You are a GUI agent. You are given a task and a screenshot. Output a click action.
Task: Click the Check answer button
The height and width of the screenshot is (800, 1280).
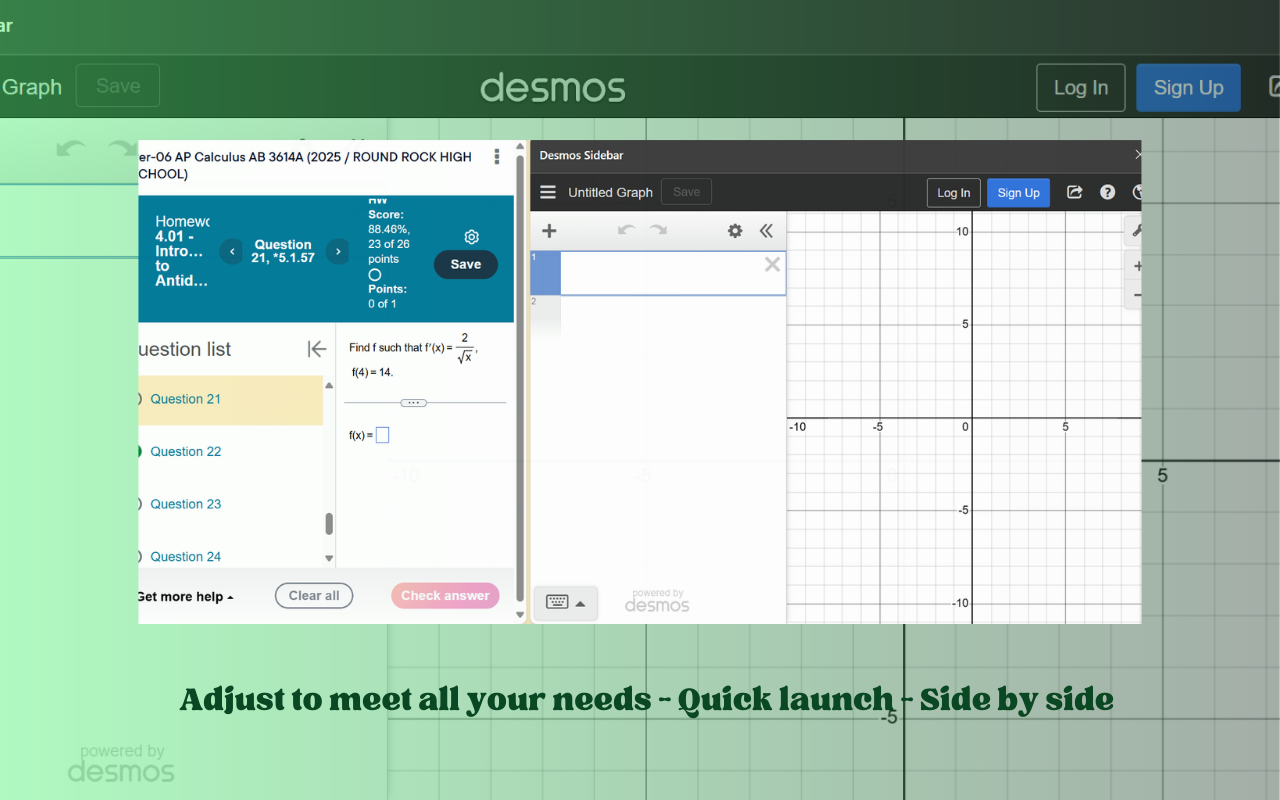point(445,595)
